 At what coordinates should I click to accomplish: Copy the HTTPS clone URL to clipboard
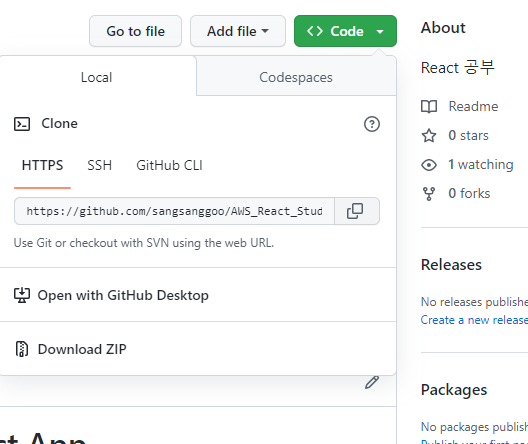pos(357,211)
